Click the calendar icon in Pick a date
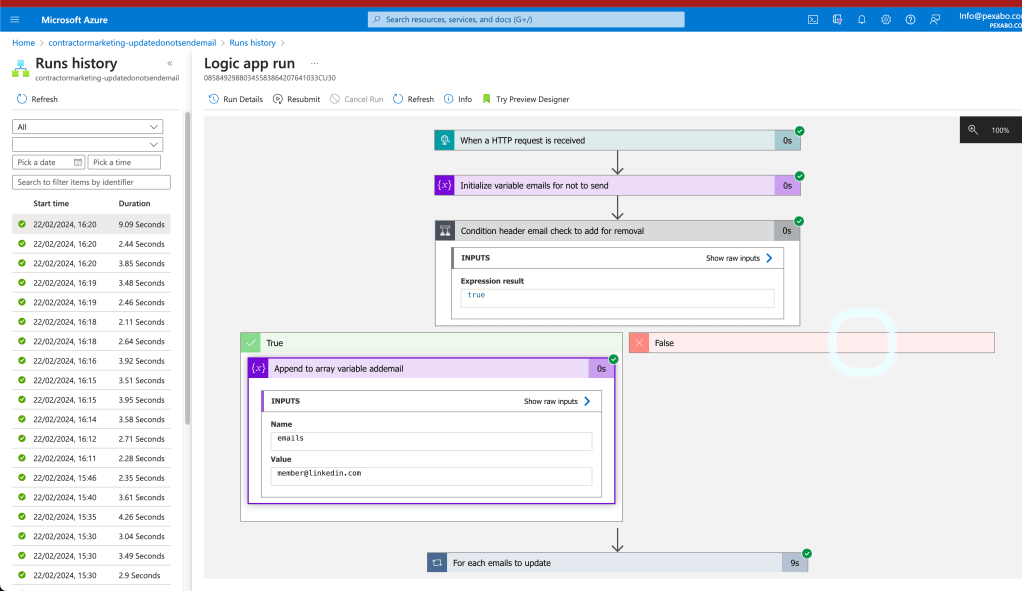The width and height of the screenshot is (1022, 591). [x=78, y=162]
